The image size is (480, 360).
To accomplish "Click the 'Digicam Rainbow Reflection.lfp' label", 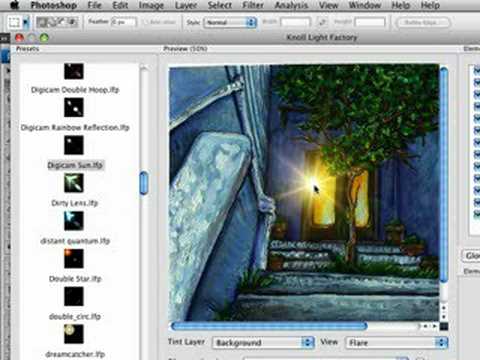I will [x=75, y=127].
